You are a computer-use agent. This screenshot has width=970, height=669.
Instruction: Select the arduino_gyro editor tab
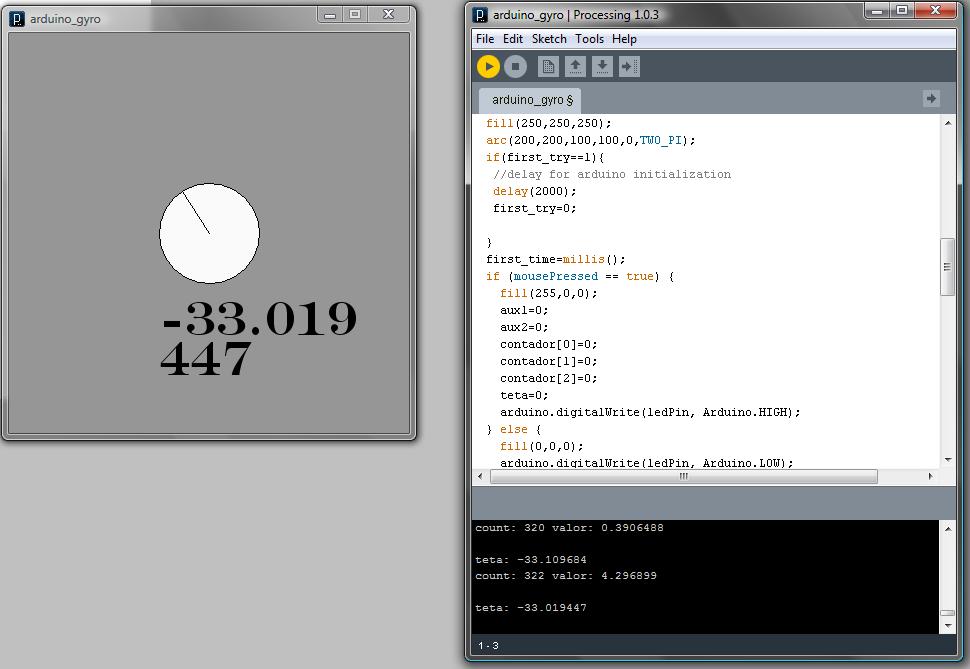530,100
